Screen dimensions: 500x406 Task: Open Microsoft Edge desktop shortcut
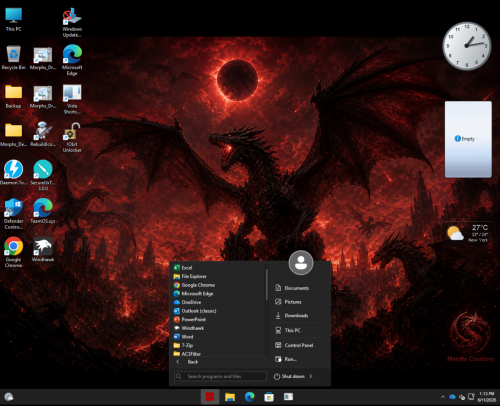tap(72, 60)
